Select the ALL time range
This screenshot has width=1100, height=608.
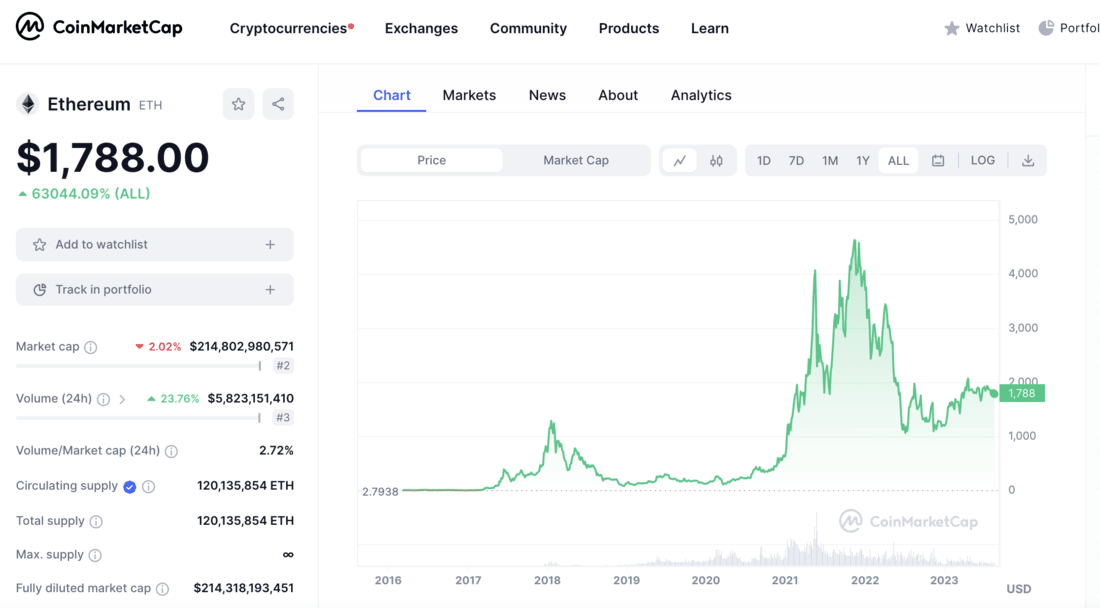pyautogui.click(x=899, y=161)
